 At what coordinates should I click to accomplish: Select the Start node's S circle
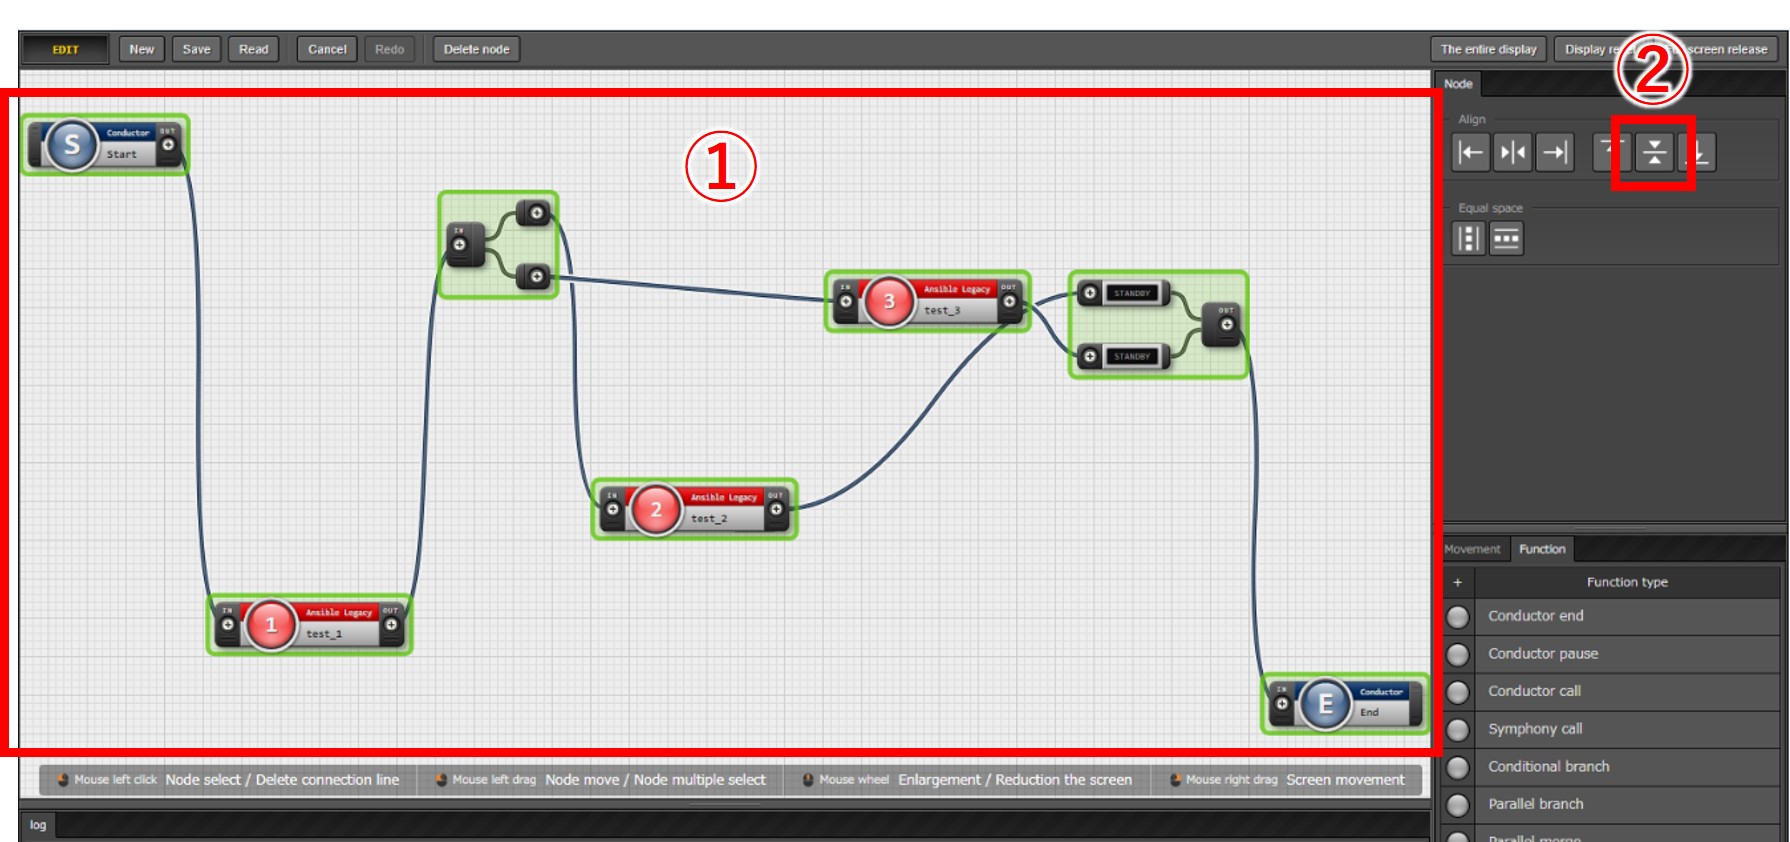(x=72, y=145)
